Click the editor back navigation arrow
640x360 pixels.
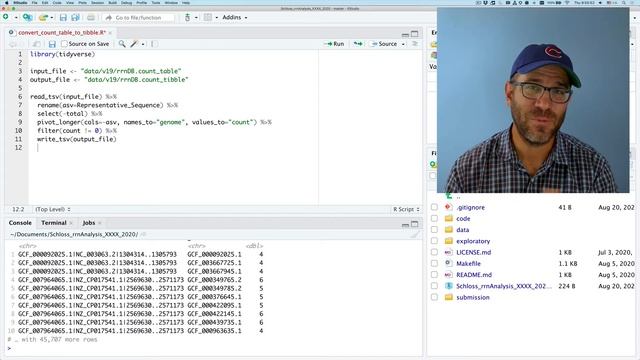pyautogui.click(x=12, y=44)
